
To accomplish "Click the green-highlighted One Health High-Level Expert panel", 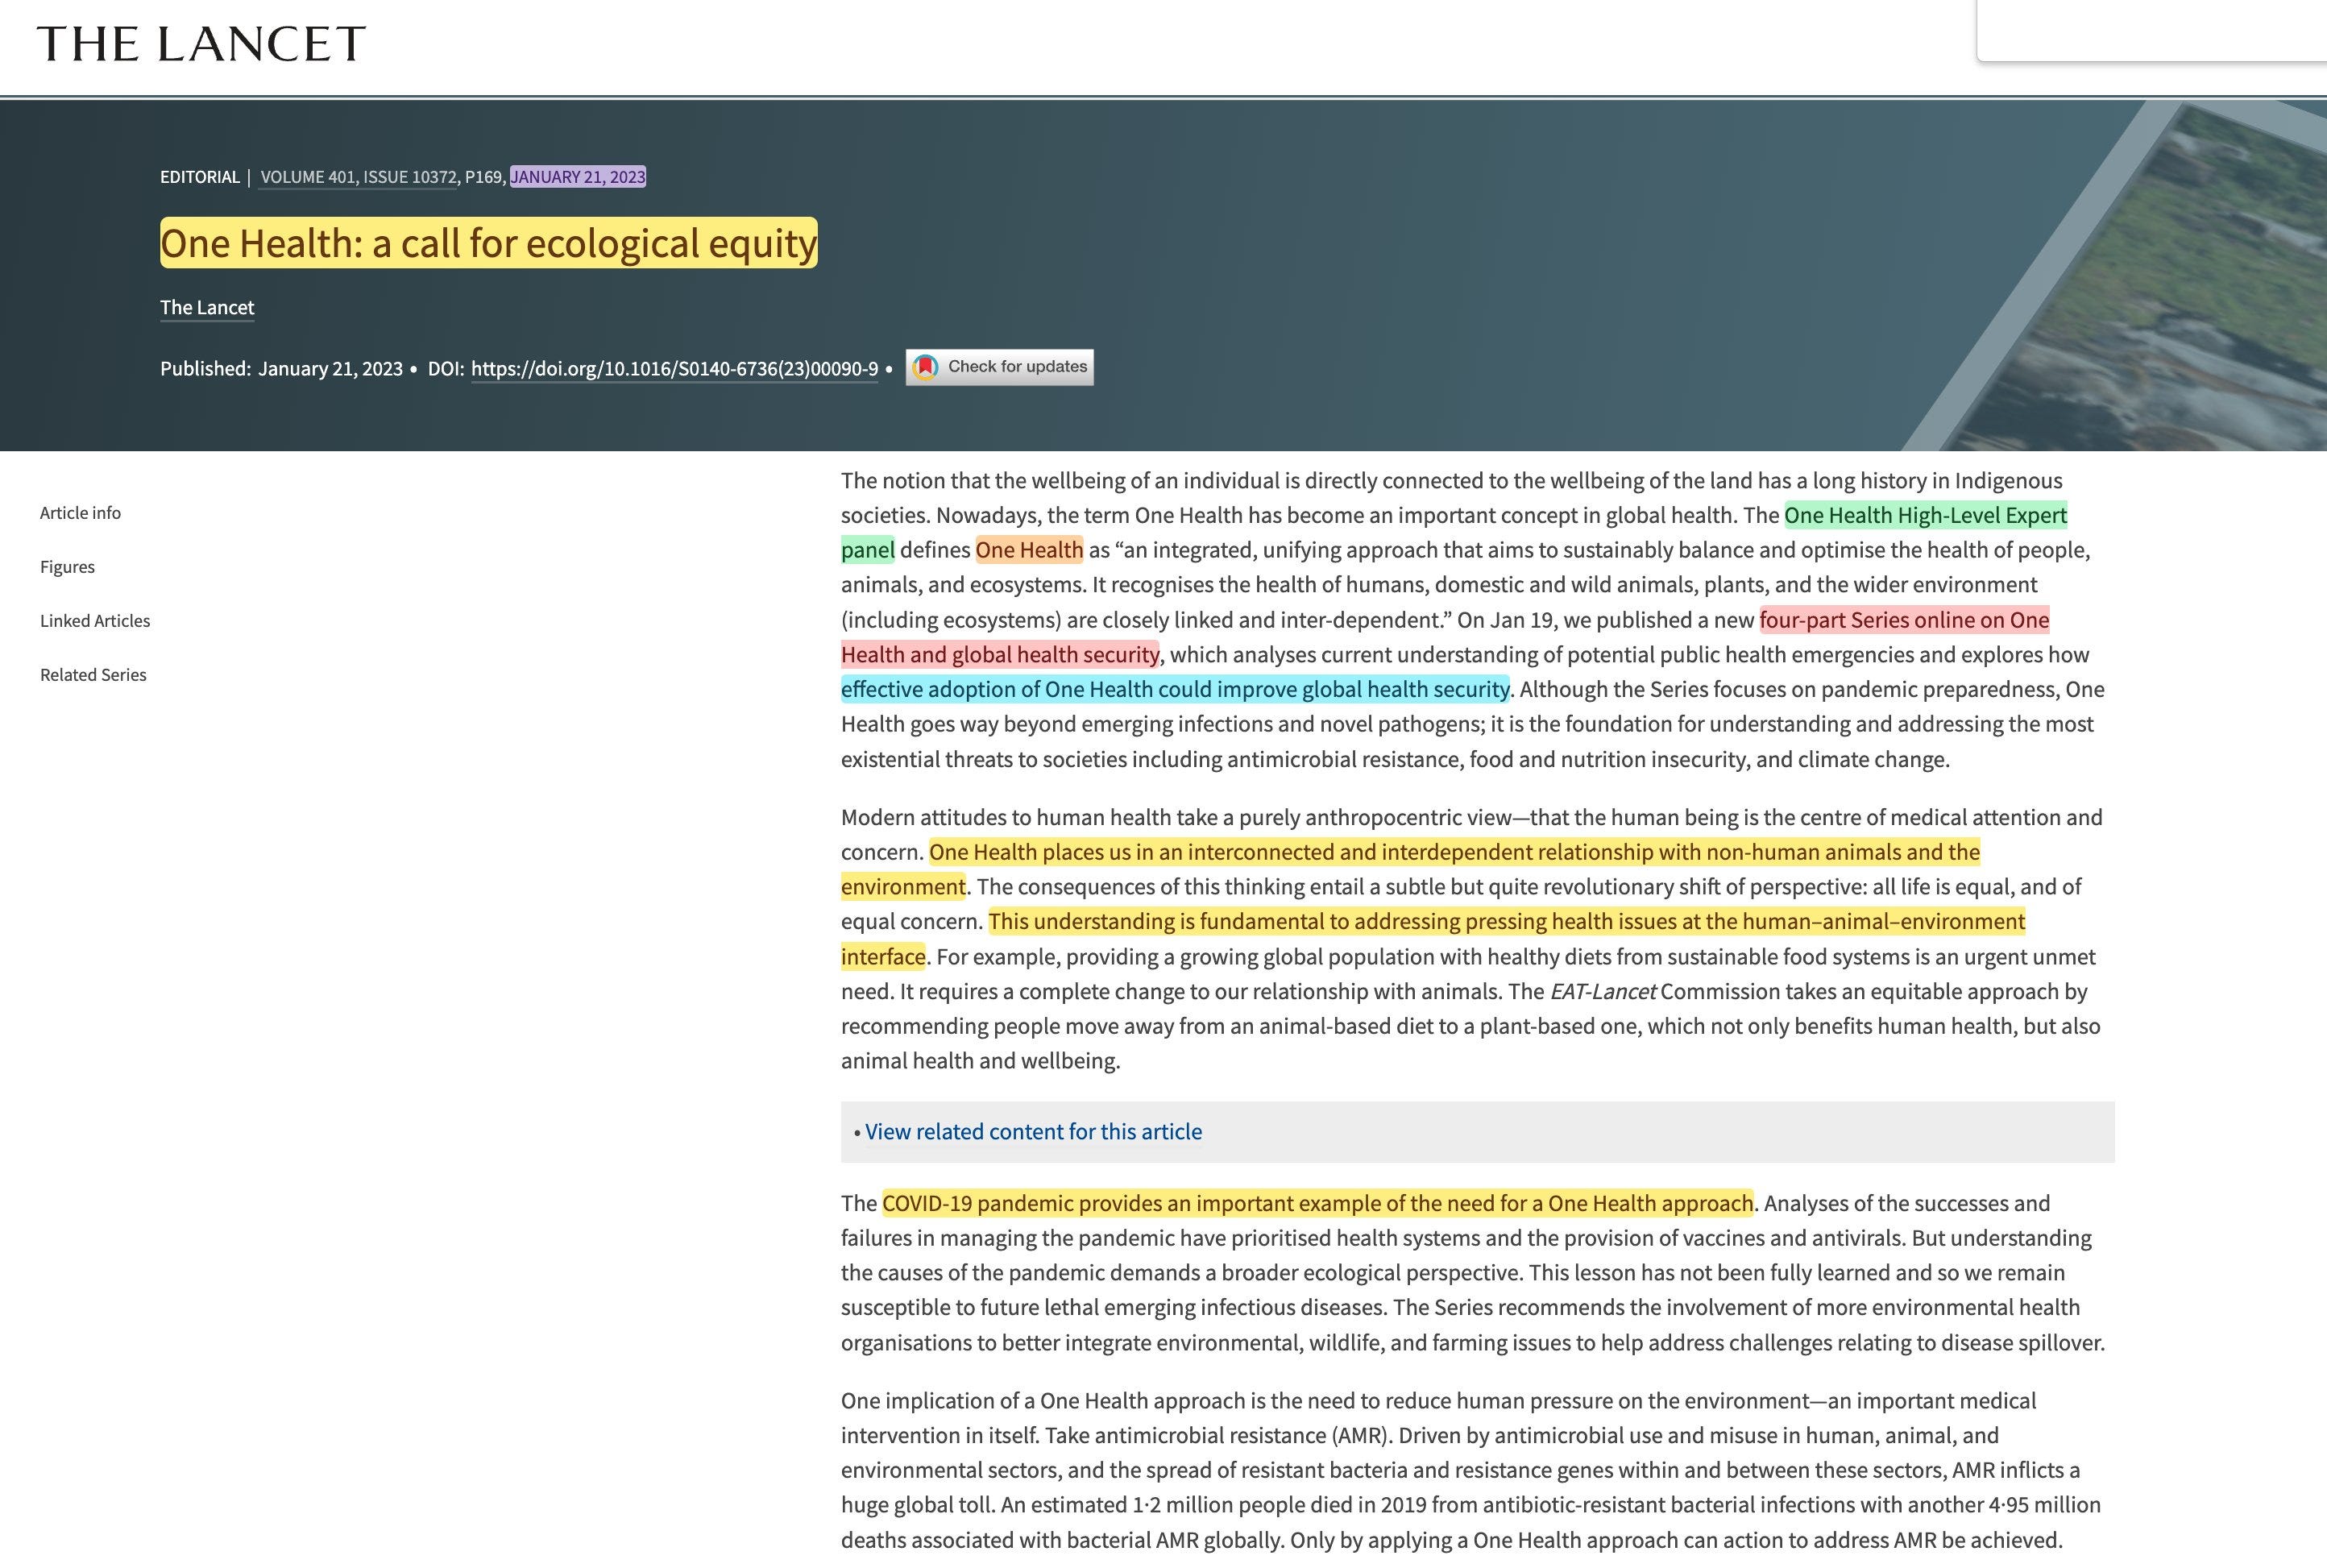I will [x=1925, y=515].
